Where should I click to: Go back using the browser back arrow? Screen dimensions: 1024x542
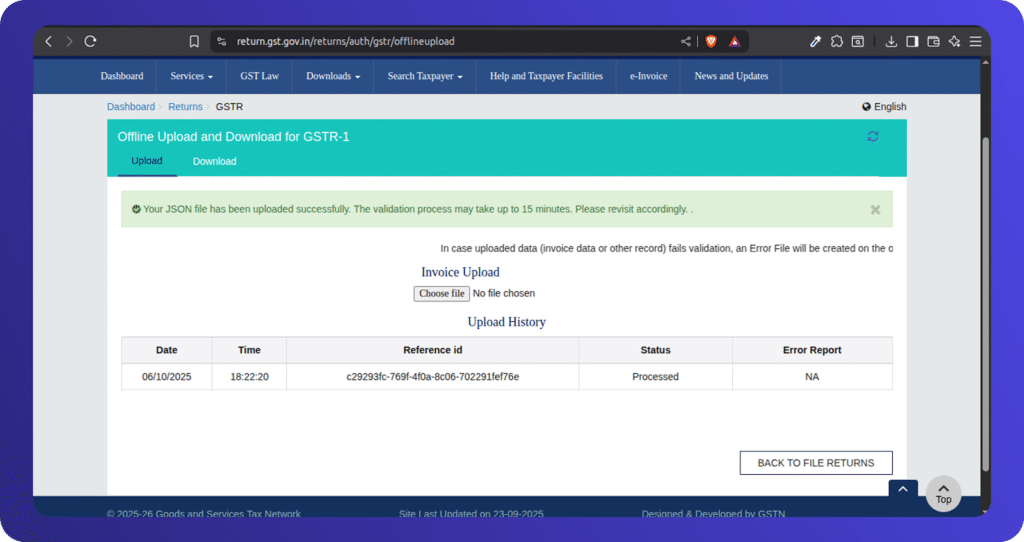pyautogui.click(x=48, y=41)
